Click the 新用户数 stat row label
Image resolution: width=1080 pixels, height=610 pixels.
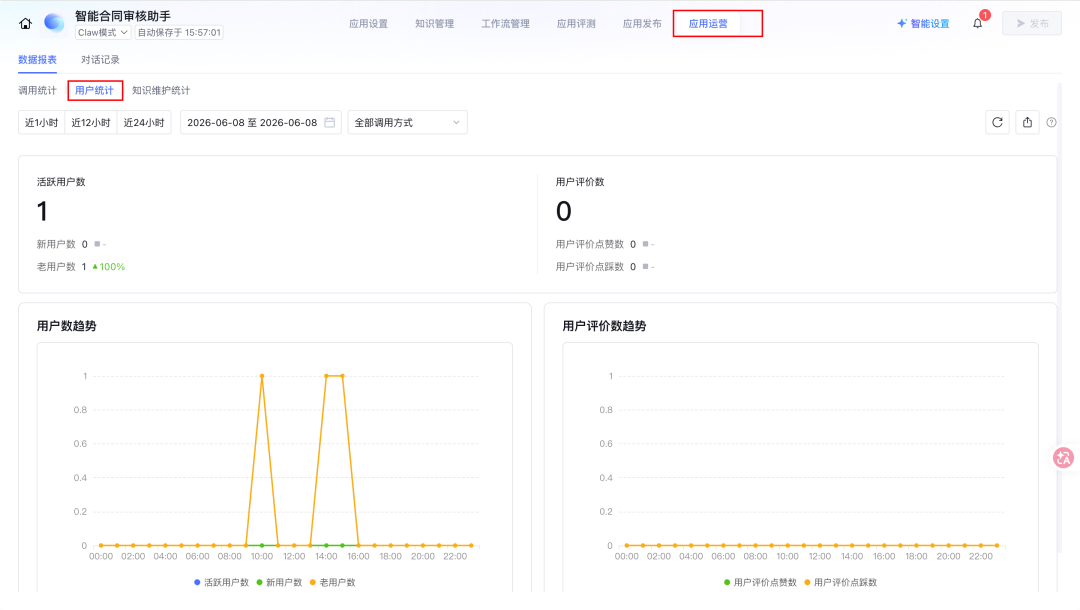[x=56, y=244]
